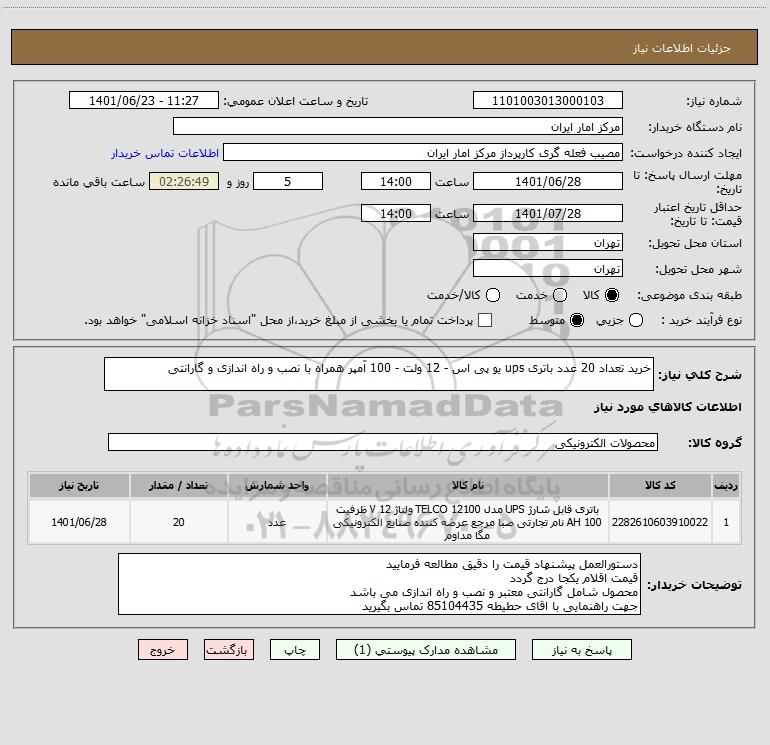This screenshot has width=770, height=745.
Task: Click the گروه کالا field محصولات الکترونیکی
Action: pyautogui.click(x=383, y=442)
